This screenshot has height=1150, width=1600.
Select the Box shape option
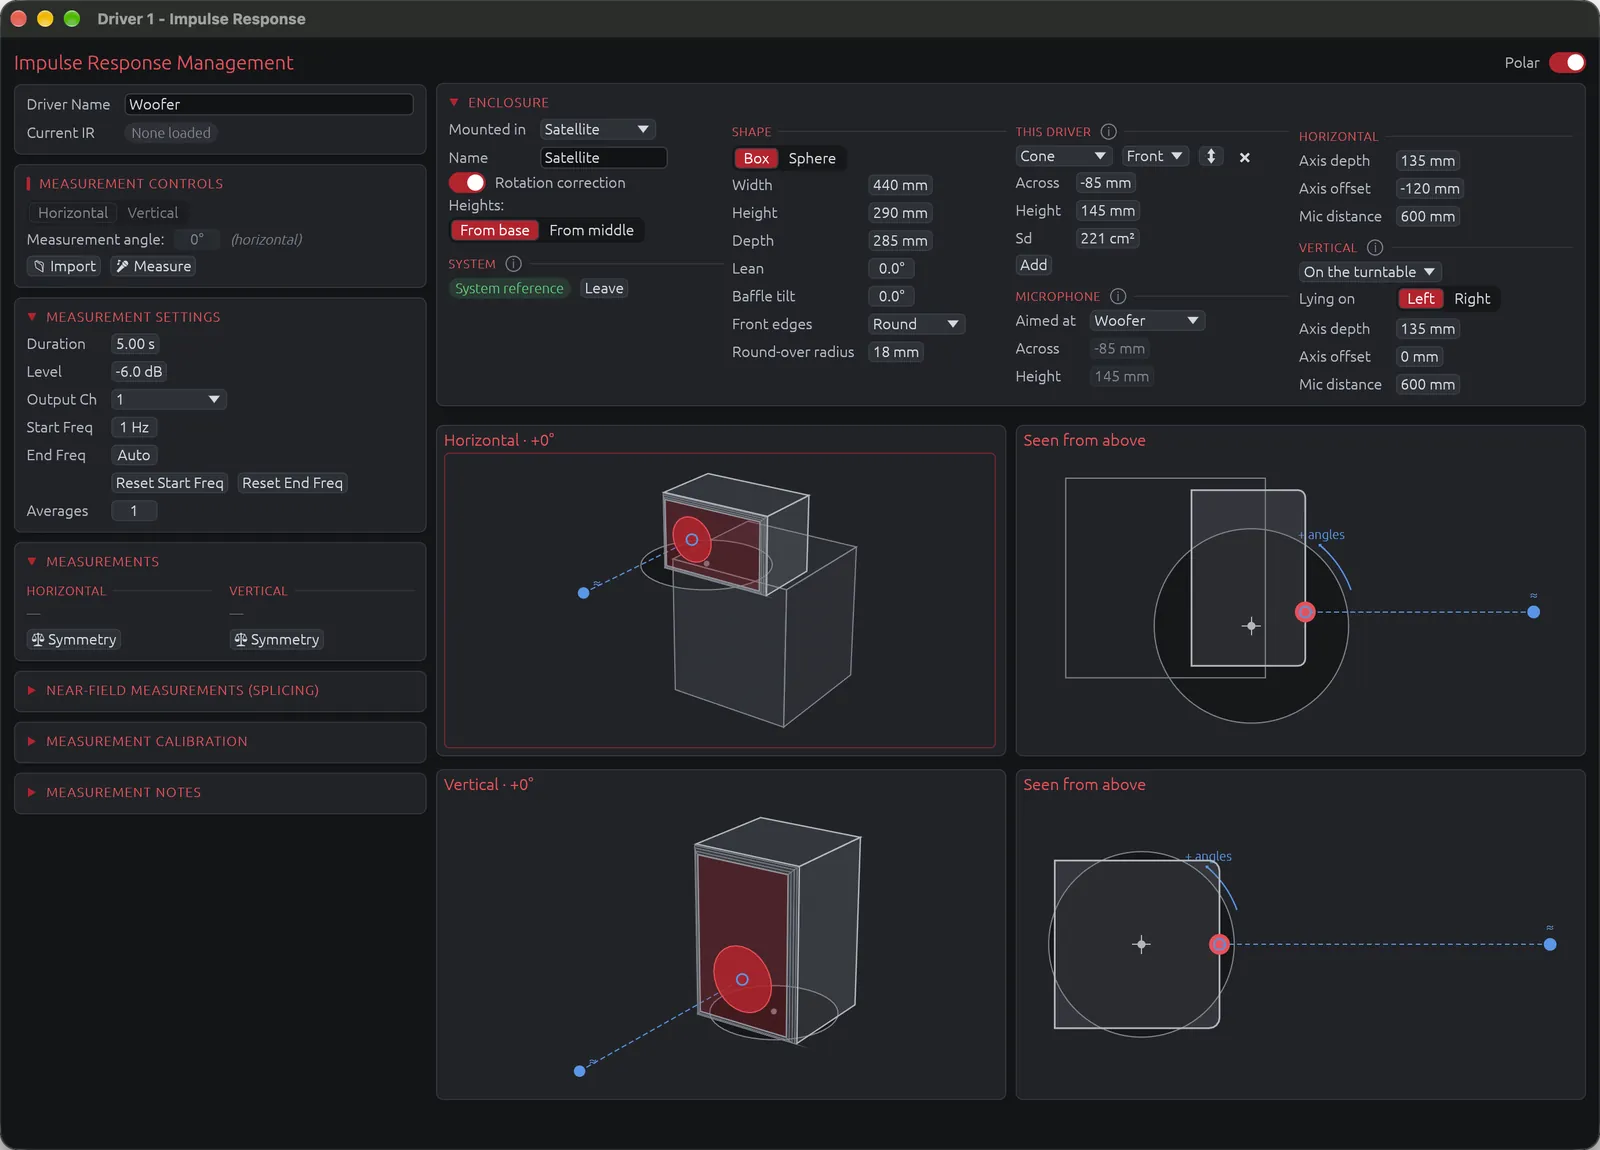756,158
